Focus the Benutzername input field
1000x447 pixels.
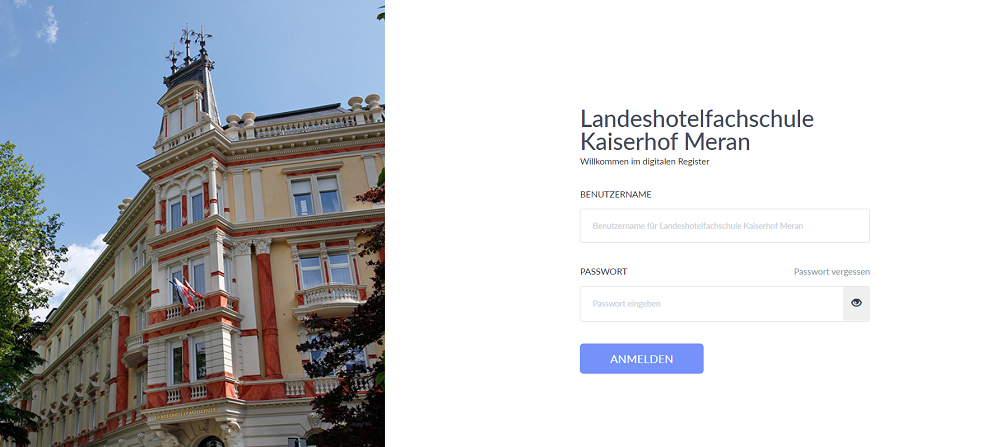[724, 226]
